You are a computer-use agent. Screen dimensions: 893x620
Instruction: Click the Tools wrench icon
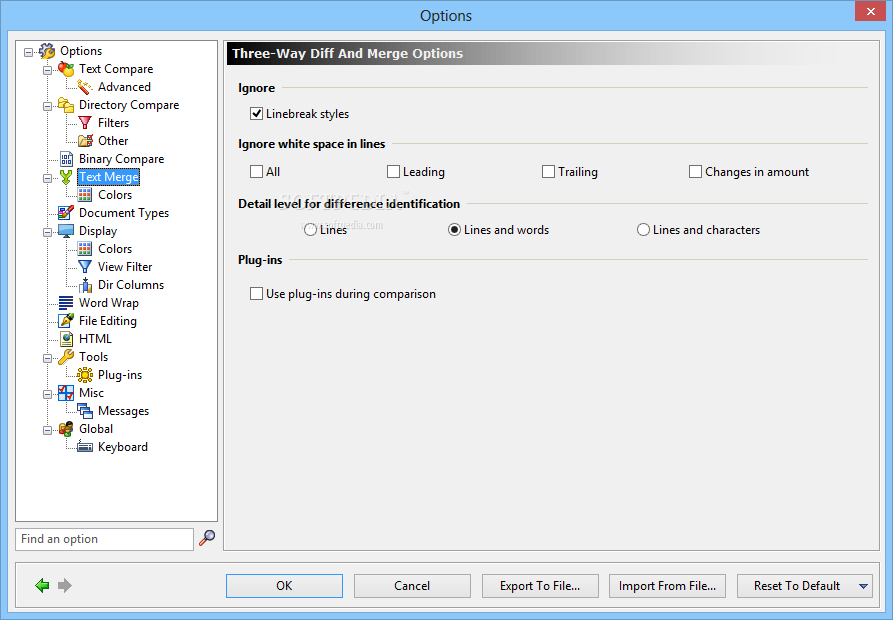pos(66,357)
